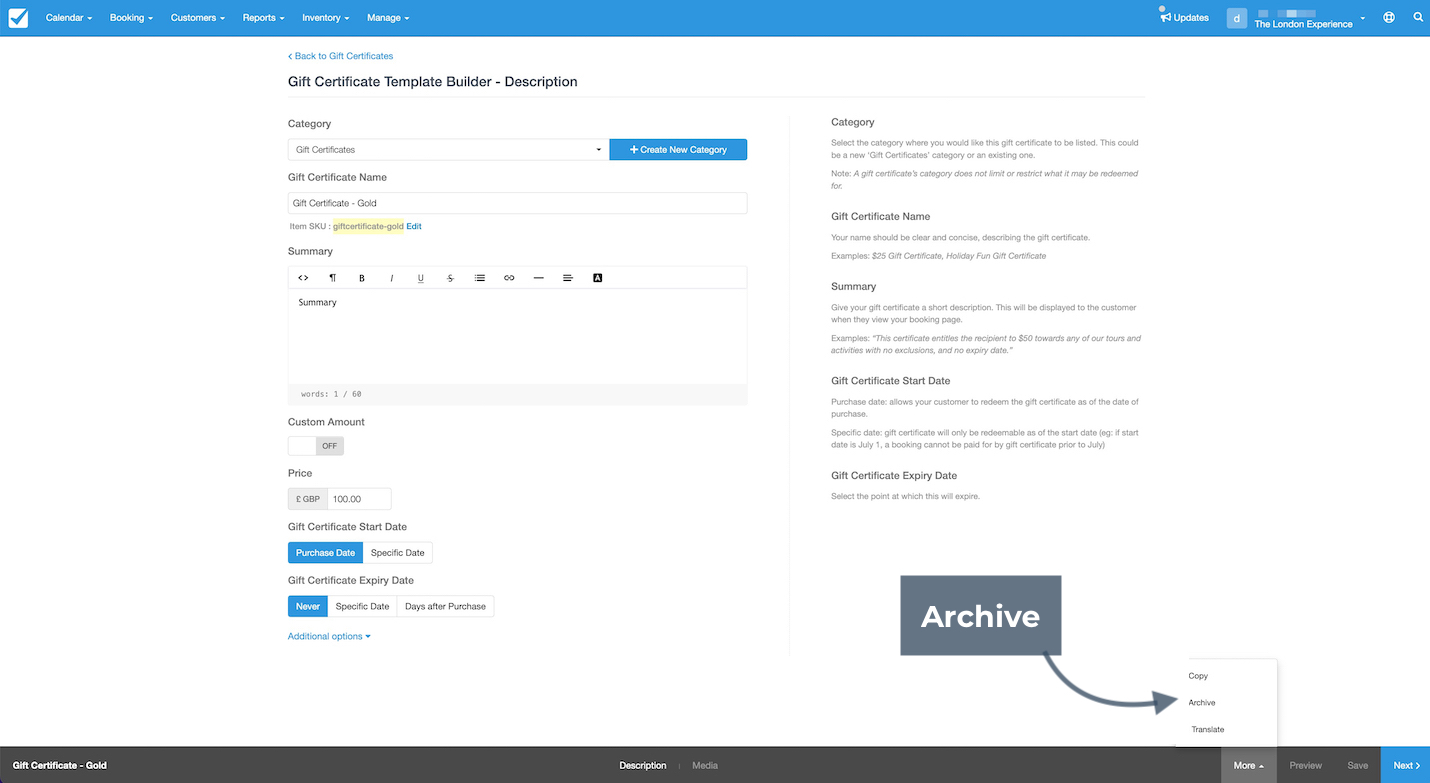Set expiry date to Never

(308, 607)
